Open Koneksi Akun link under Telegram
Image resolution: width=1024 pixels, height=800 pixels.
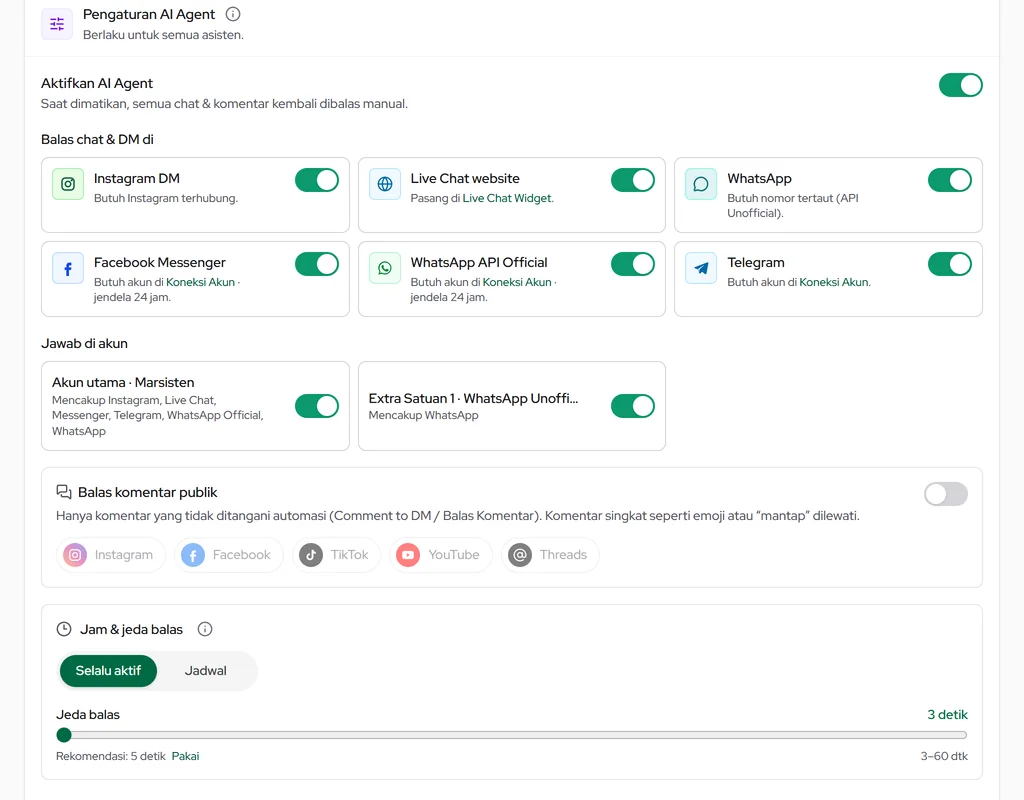(834, 282)
